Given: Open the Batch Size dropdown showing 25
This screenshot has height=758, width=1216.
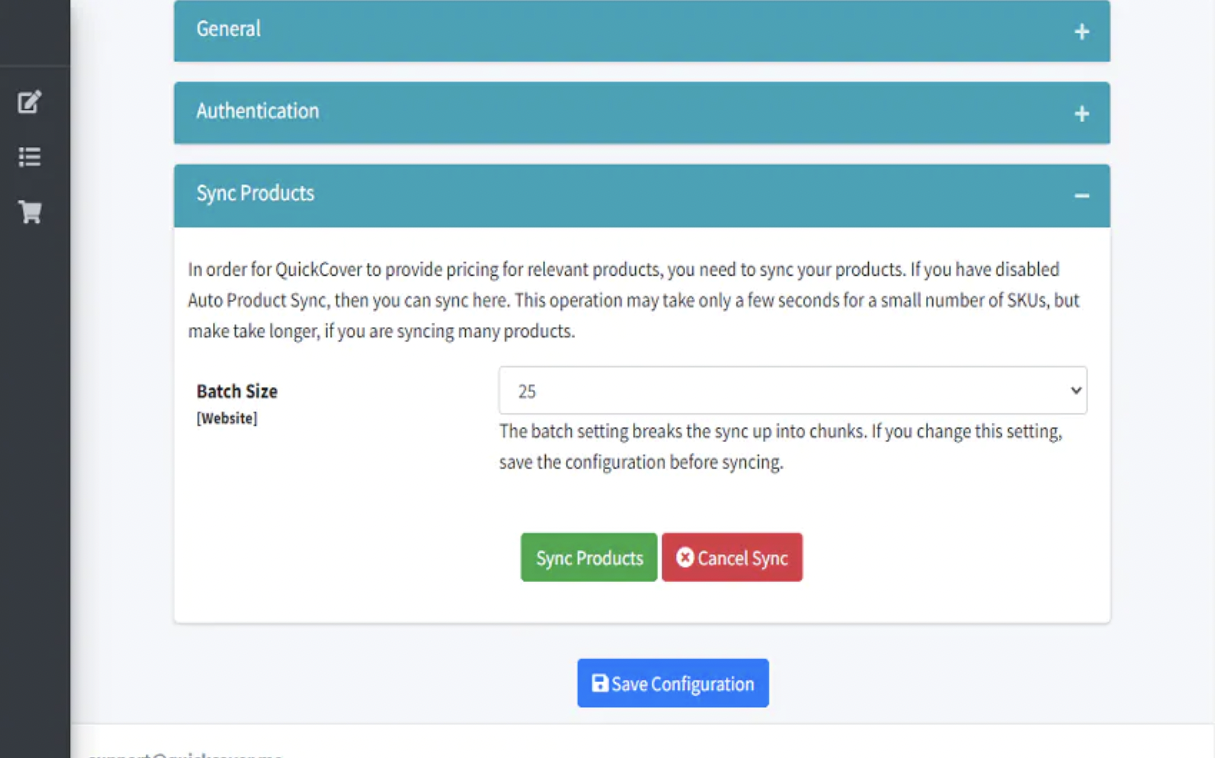Looking at the screenshot, I should 780,391.
